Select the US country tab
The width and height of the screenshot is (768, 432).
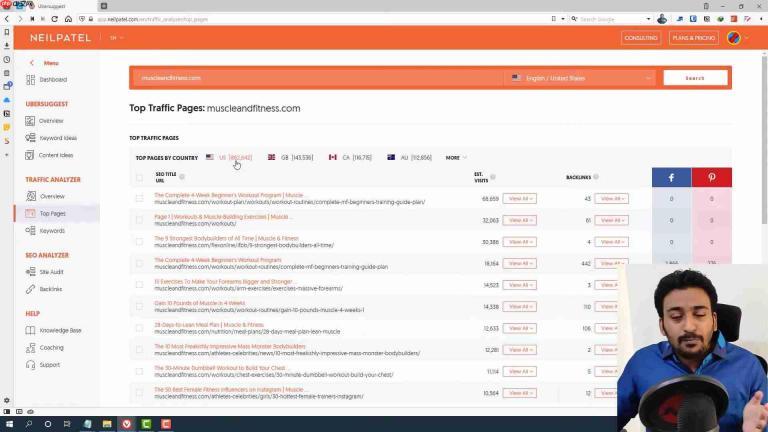pos(229,157)
